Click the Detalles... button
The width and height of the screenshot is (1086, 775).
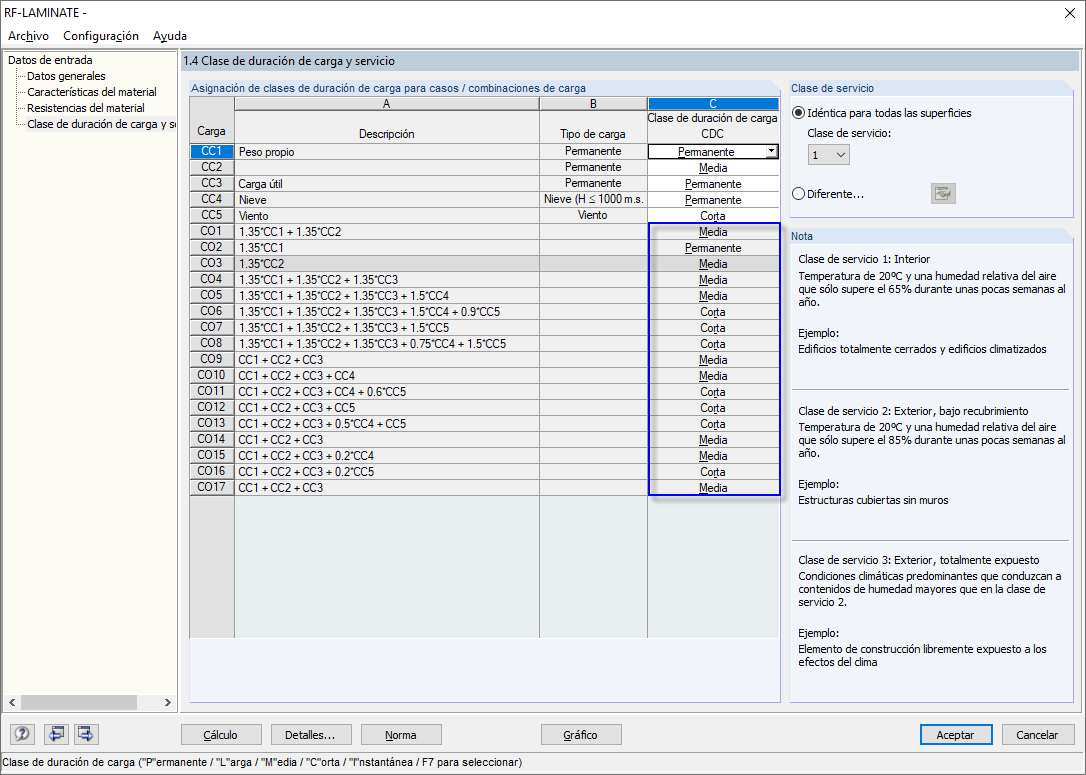pyautogui.click(x=310, y=735)
